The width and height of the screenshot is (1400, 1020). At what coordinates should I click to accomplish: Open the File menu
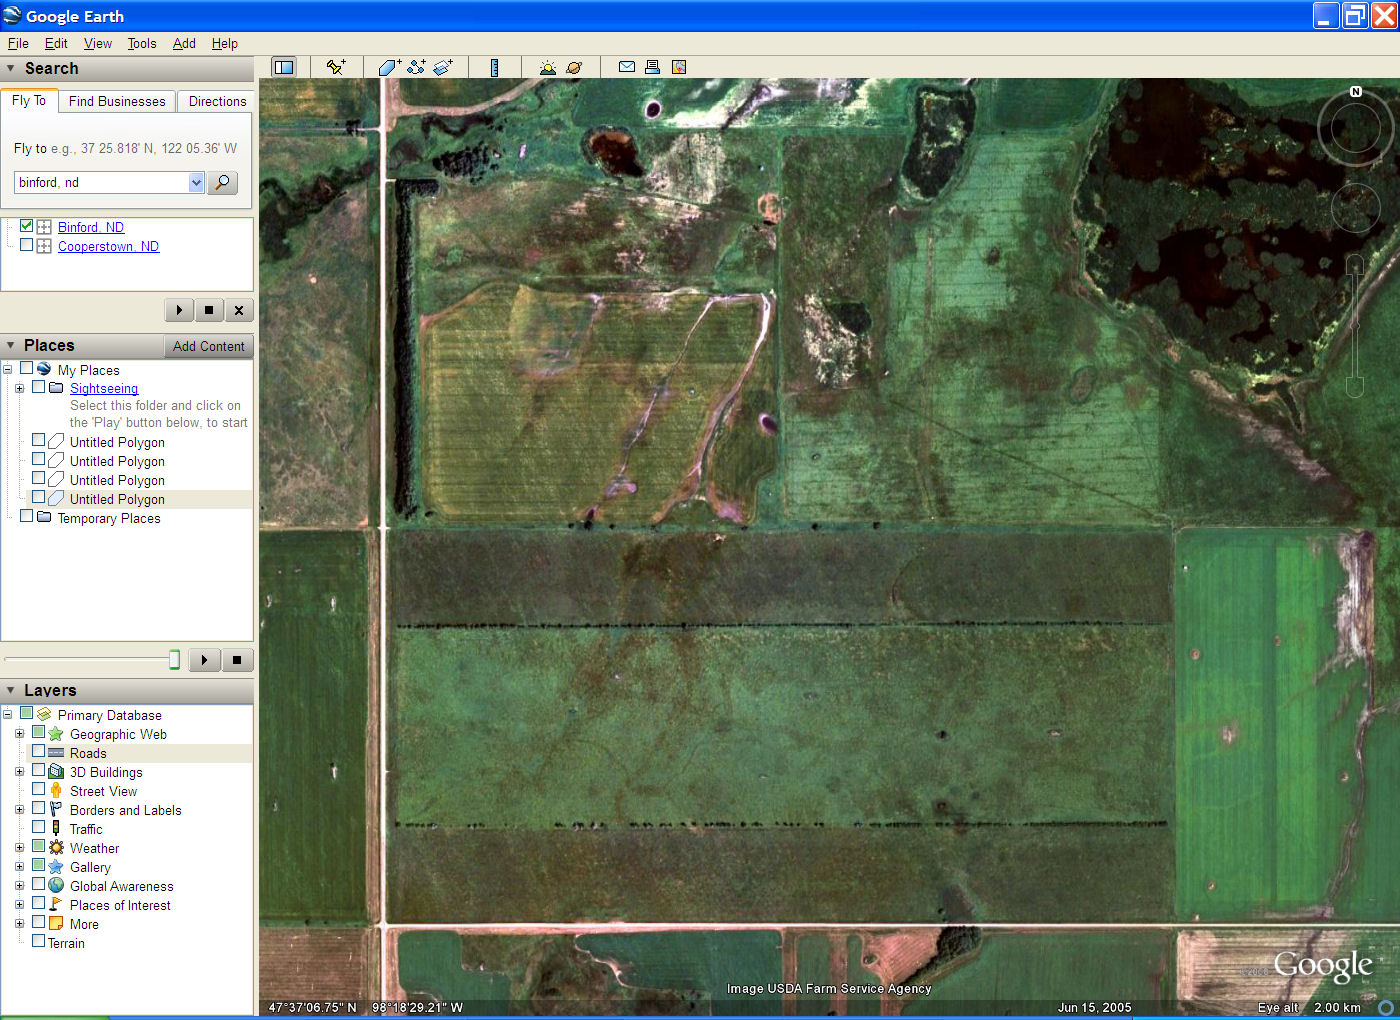pos(18,43)
